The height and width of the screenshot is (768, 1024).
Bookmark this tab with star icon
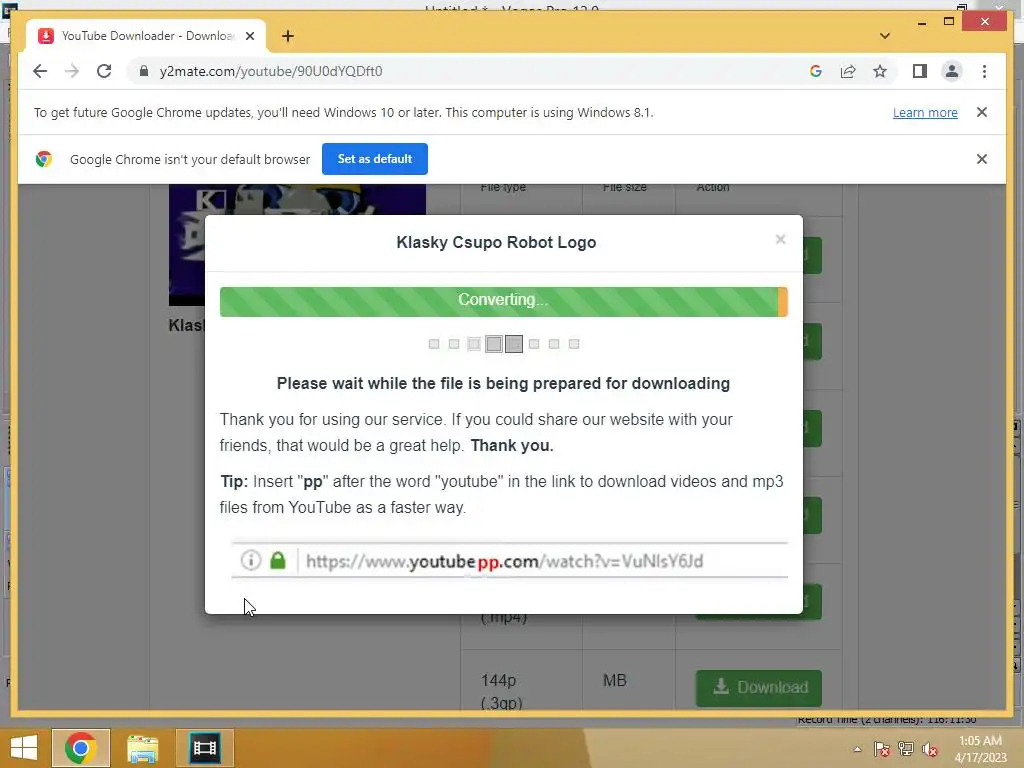[x=880, y=71]
